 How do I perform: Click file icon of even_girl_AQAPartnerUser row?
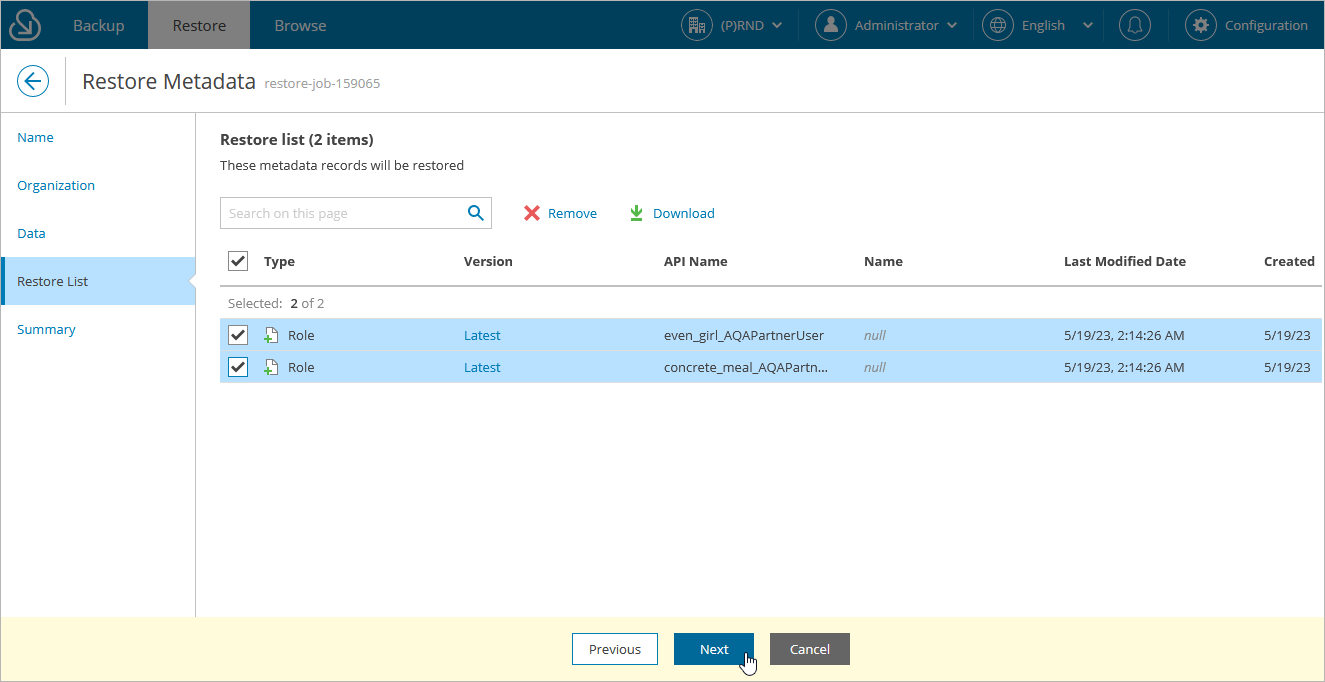click(271, 335)
